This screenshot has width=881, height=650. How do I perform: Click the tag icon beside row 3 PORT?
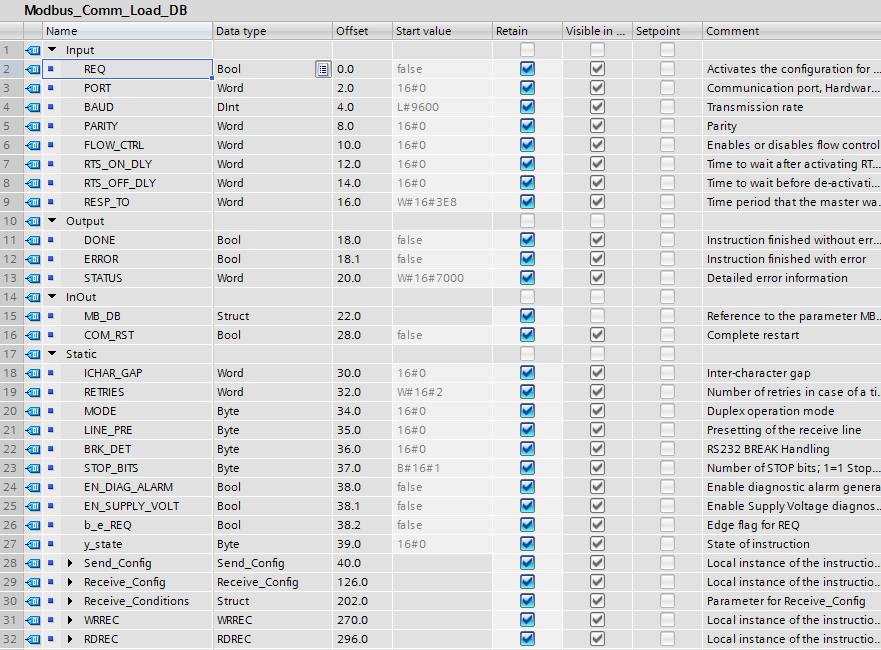(32, 88)
